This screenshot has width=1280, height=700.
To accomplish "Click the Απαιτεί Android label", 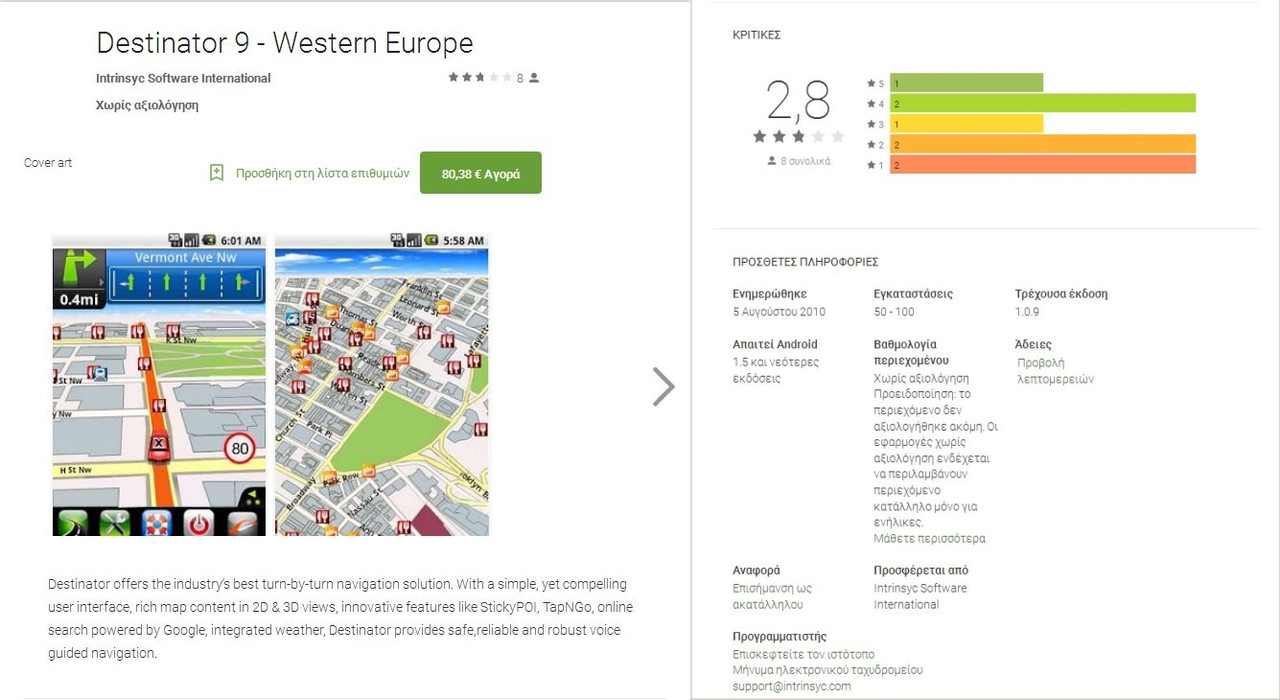I will [x=775, y=344].
